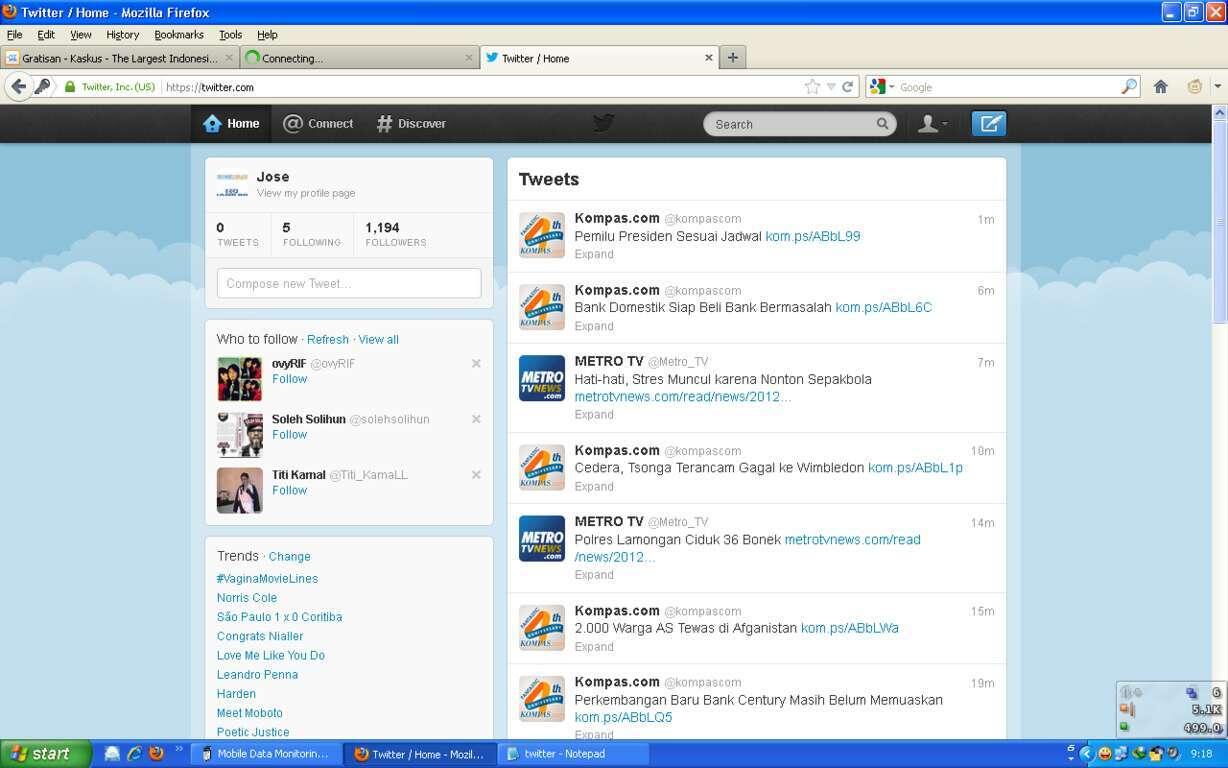Viewport: 1228px width, 768px height.
Task: Dismiss the ovyRIF follow suggestion
Action: tap(476, 364)
